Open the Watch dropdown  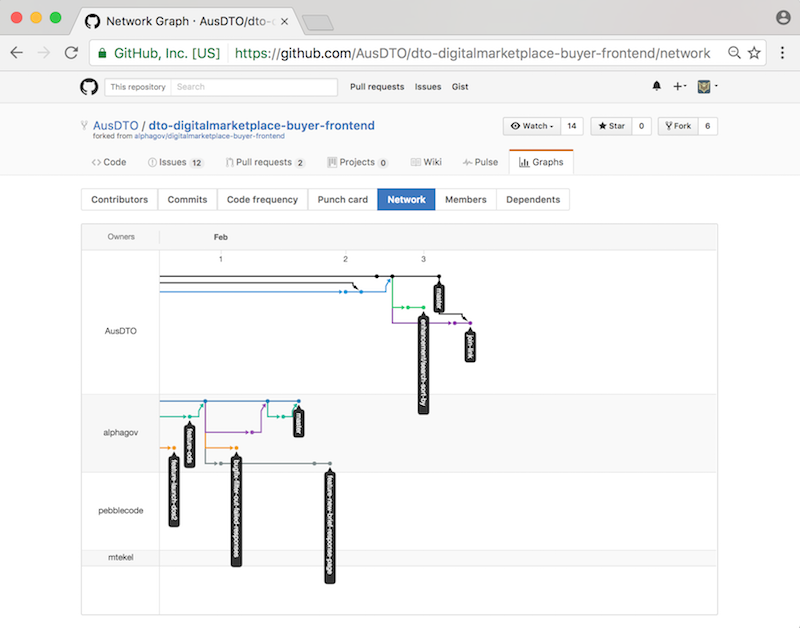coord(532,126)
